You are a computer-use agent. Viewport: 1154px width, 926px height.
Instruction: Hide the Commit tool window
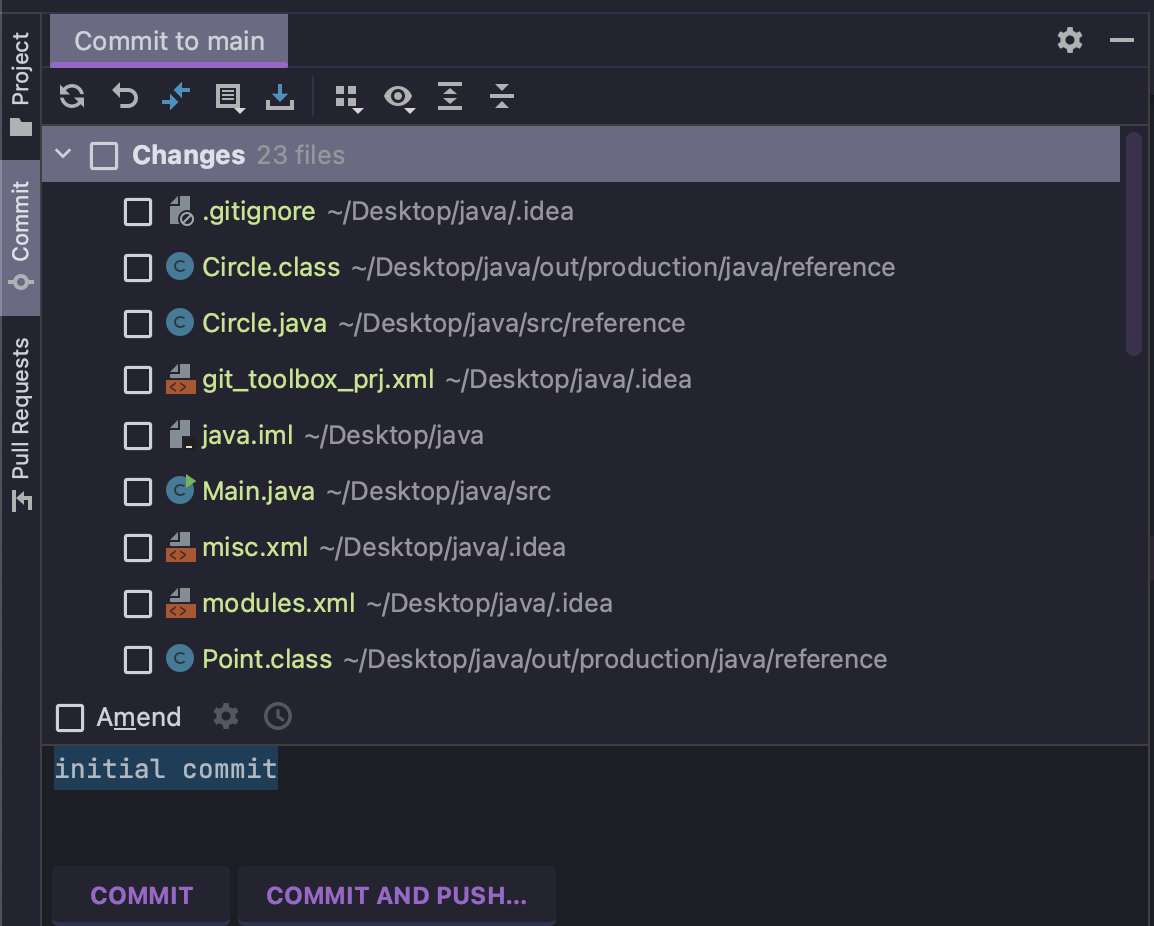tap(1122, 40)
